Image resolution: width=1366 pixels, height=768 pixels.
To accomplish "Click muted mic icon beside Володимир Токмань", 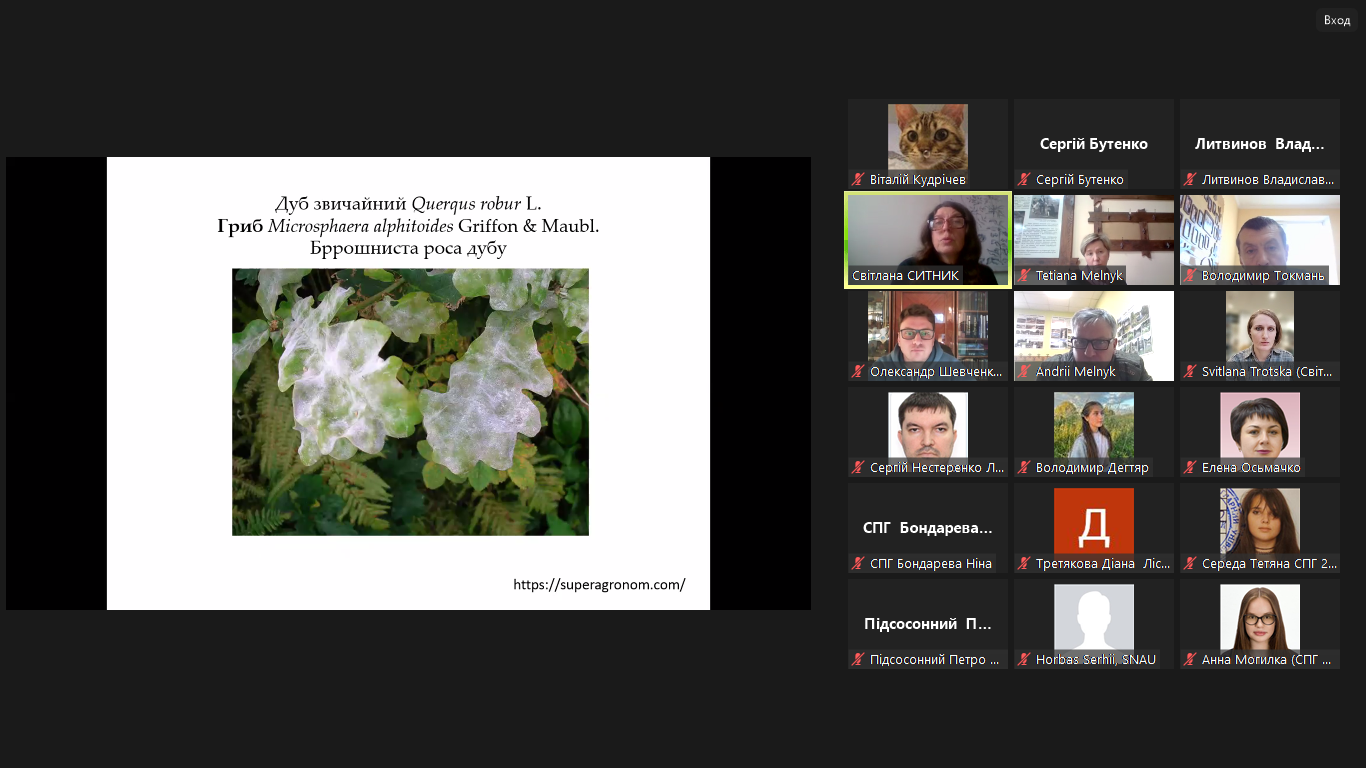I will point(1190,276).
